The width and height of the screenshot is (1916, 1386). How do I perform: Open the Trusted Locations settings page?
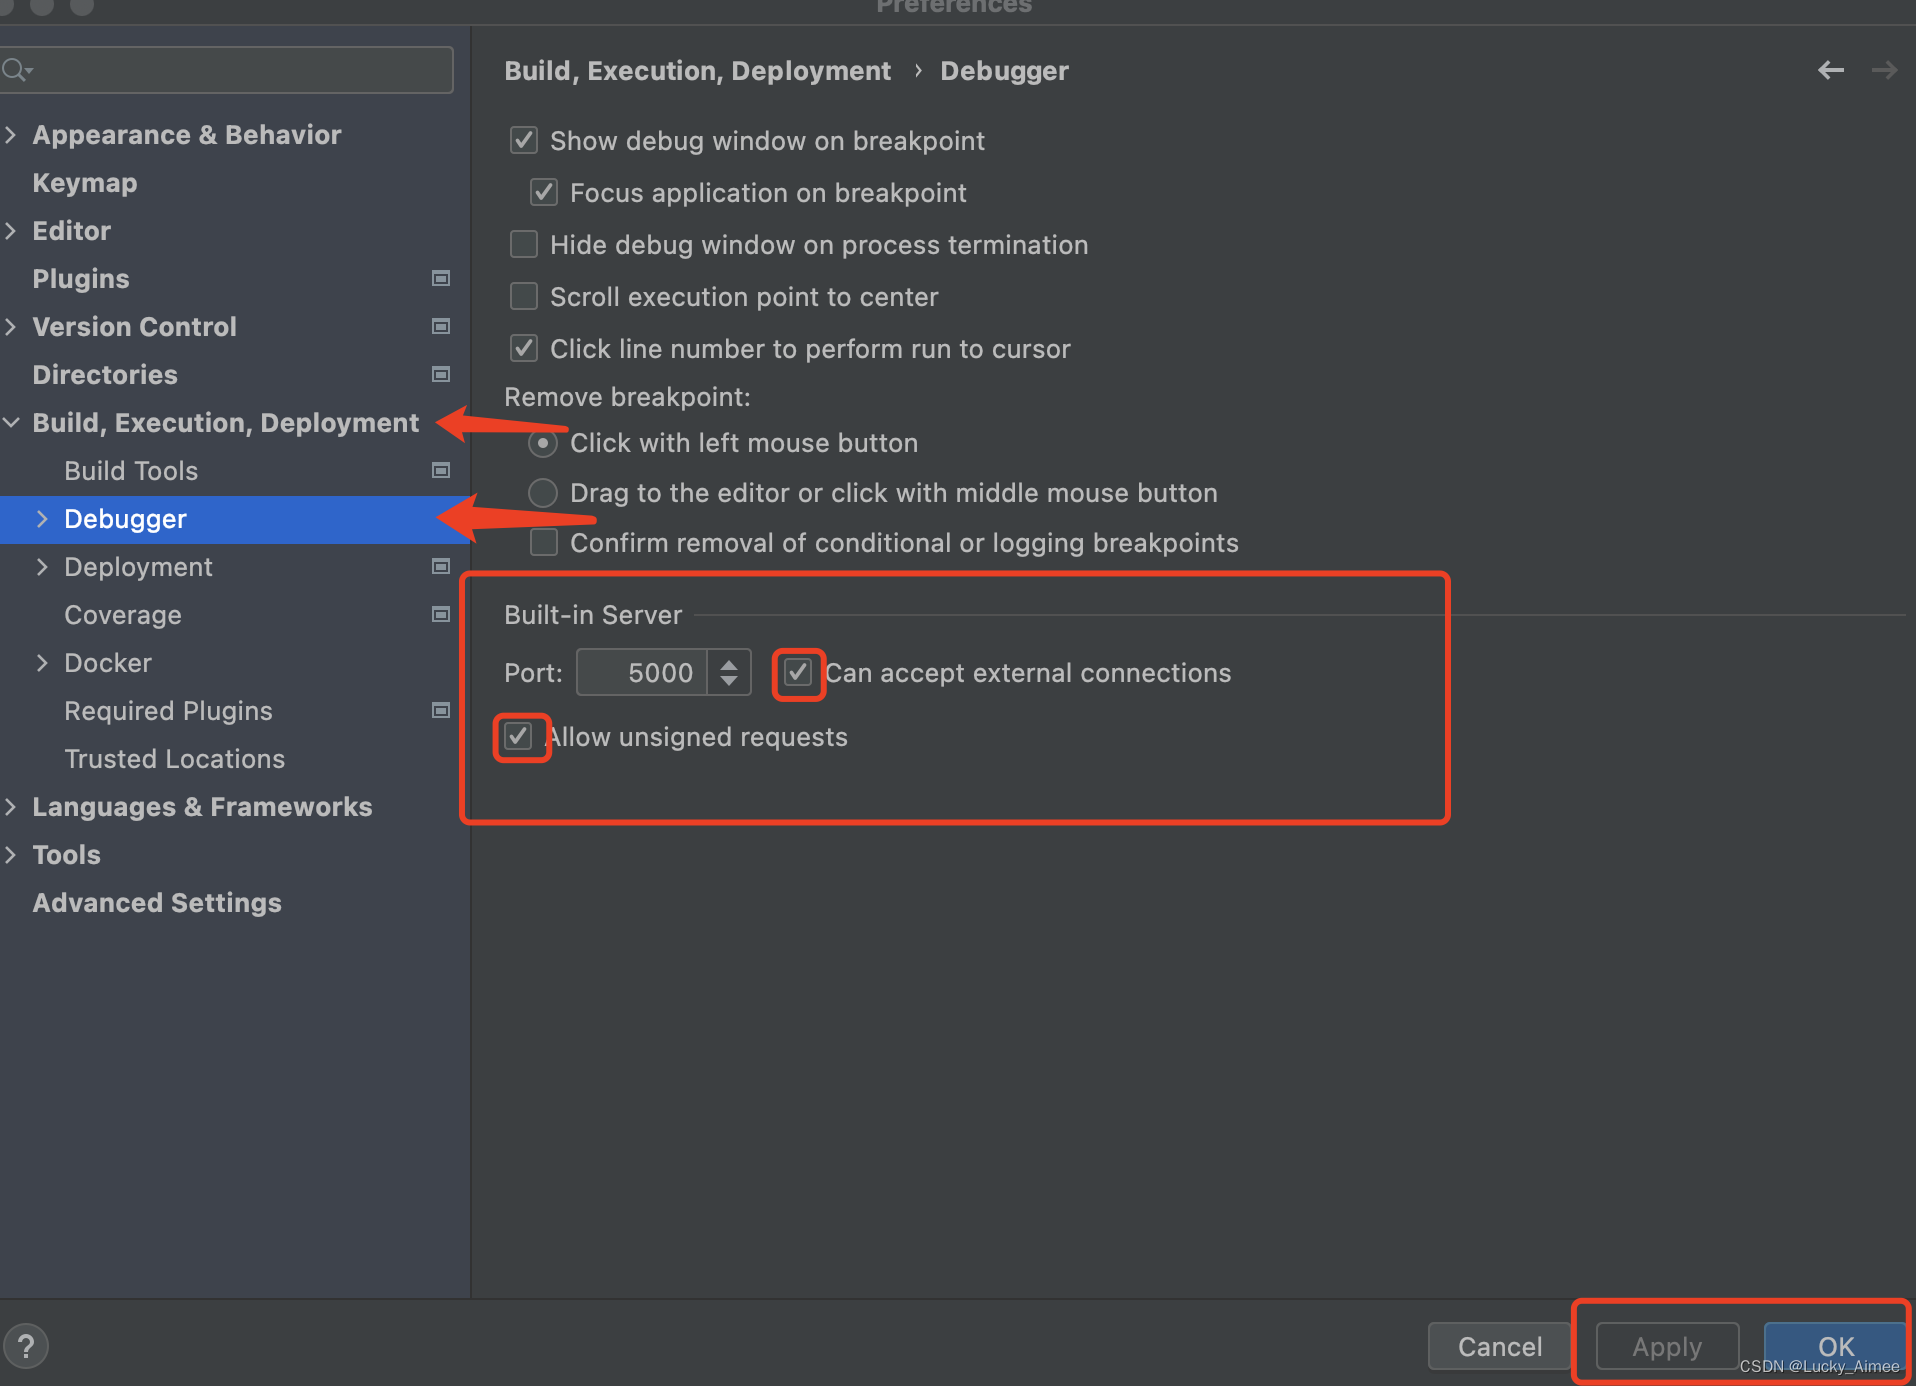[x=174, y=758]
